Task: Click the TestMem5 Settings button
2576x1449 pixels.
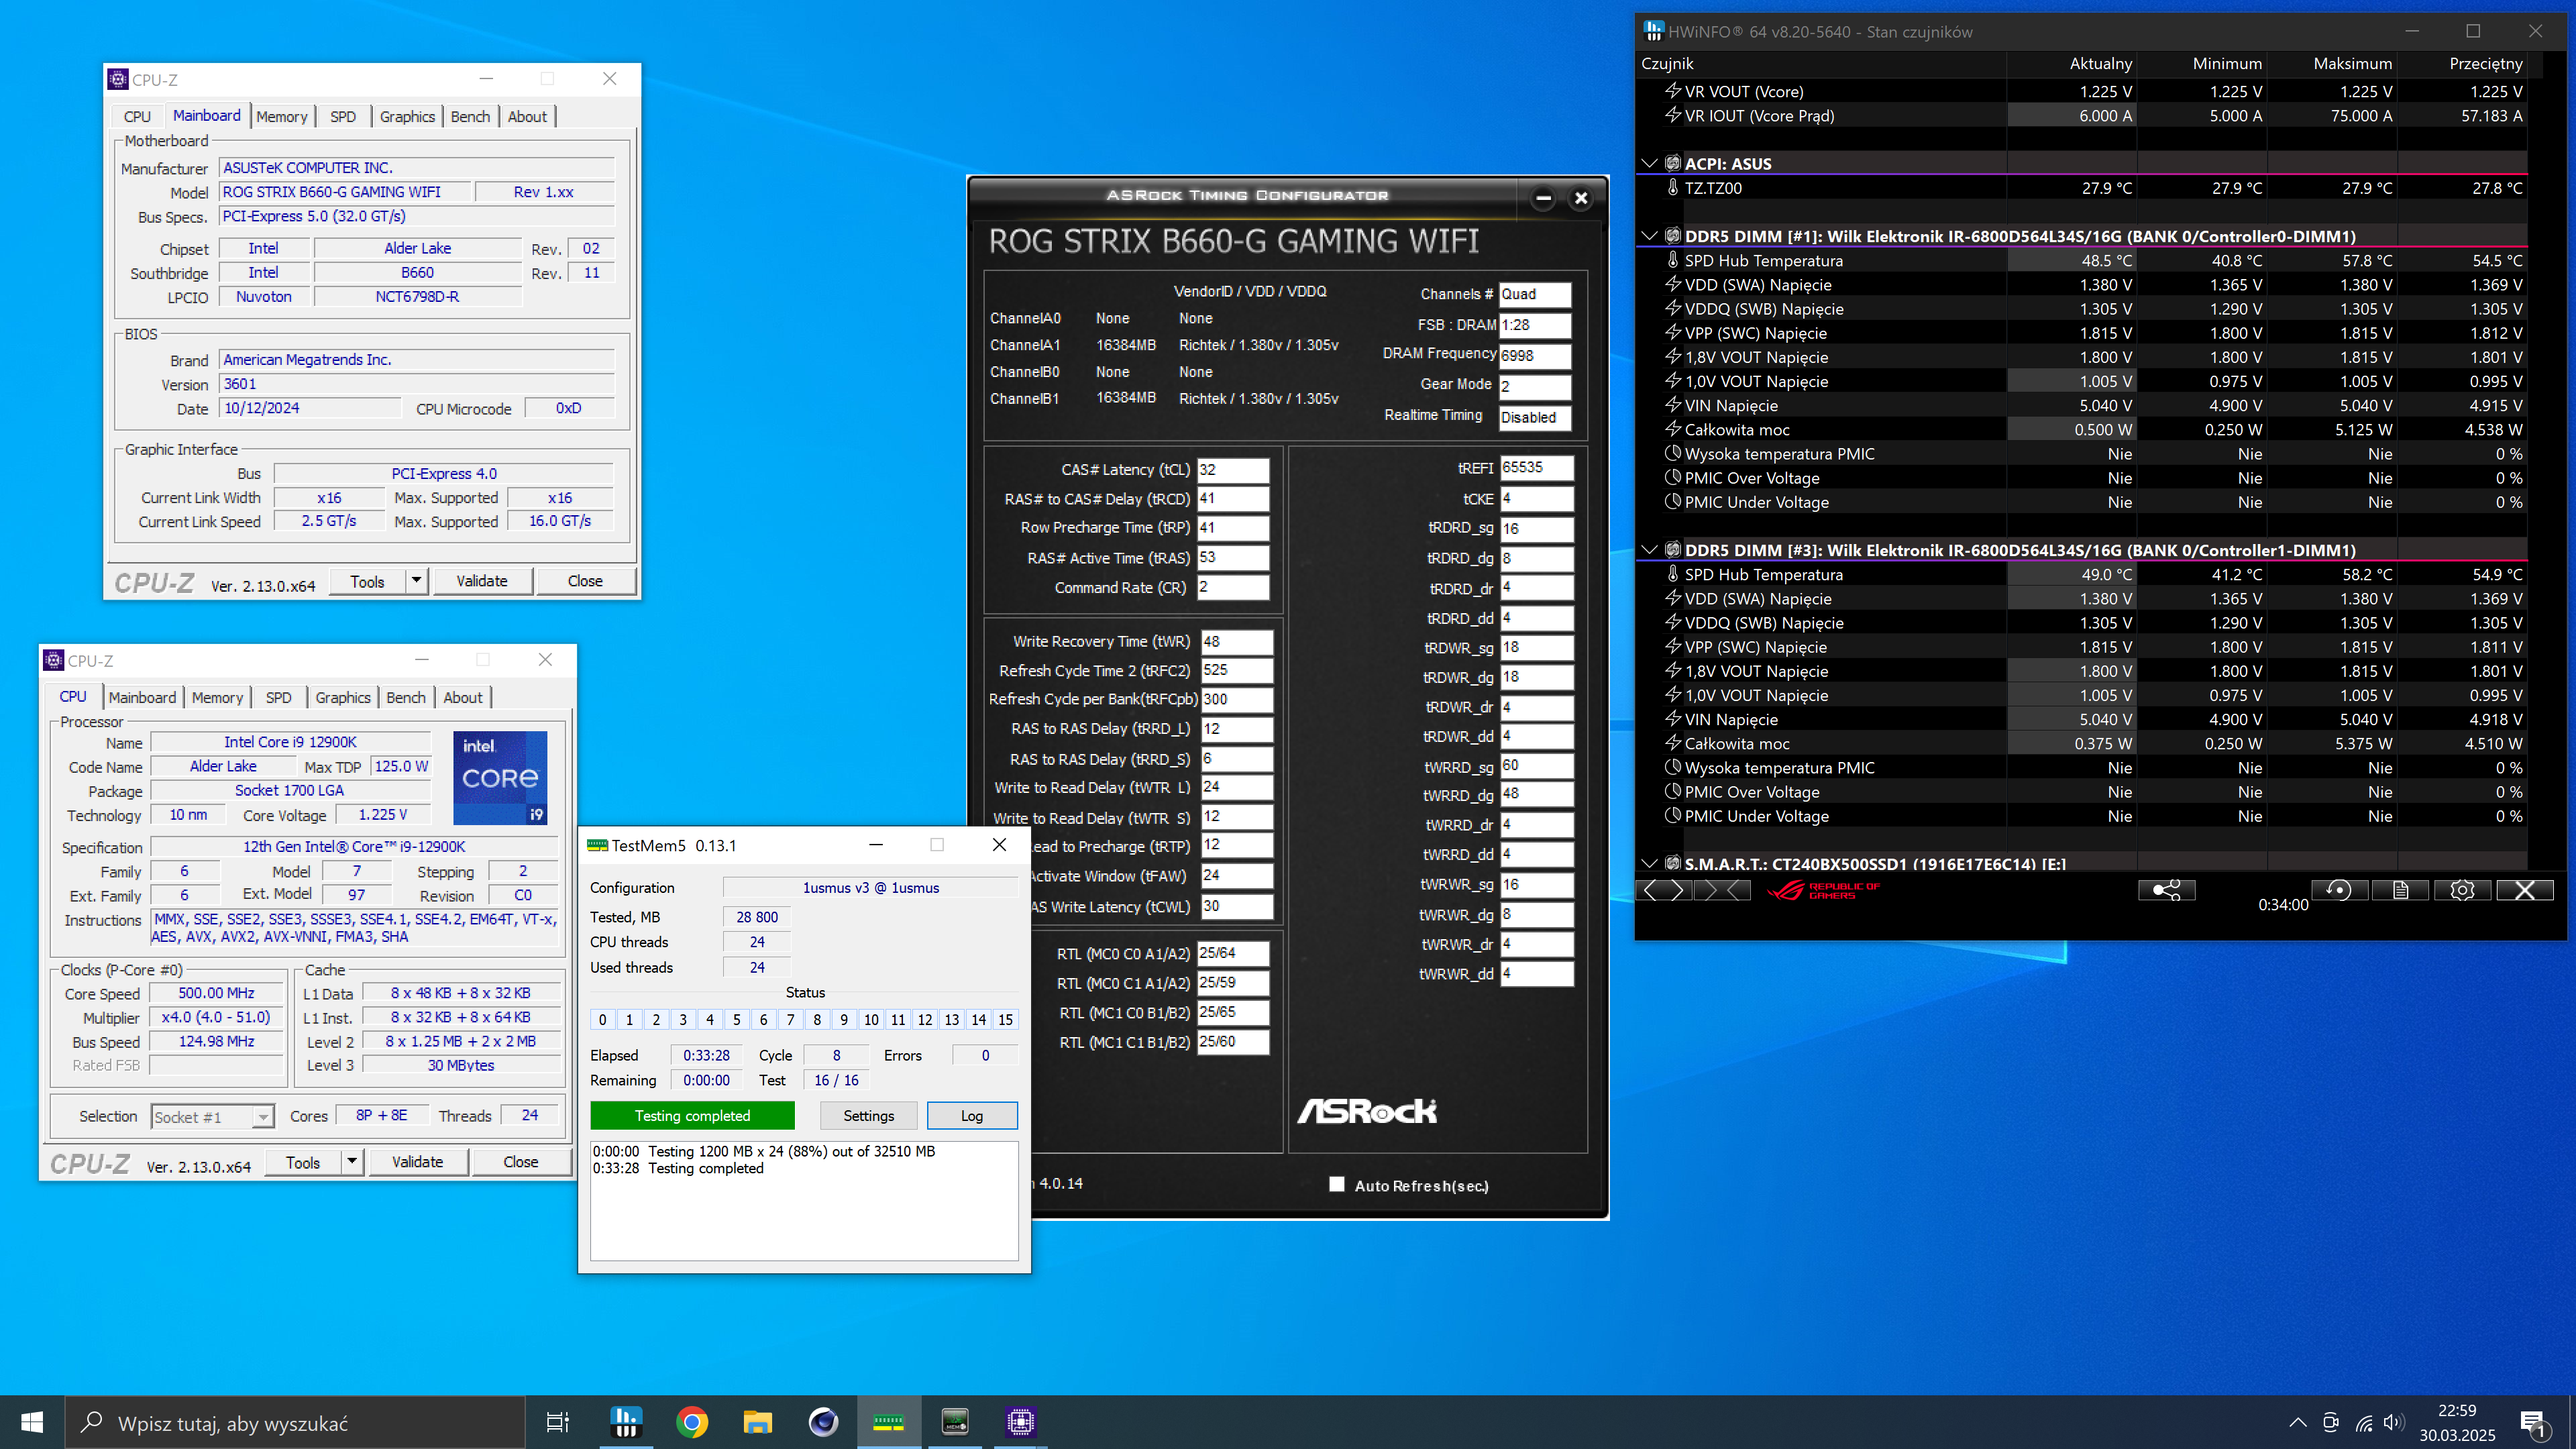Action: (x=868, y=1116)
